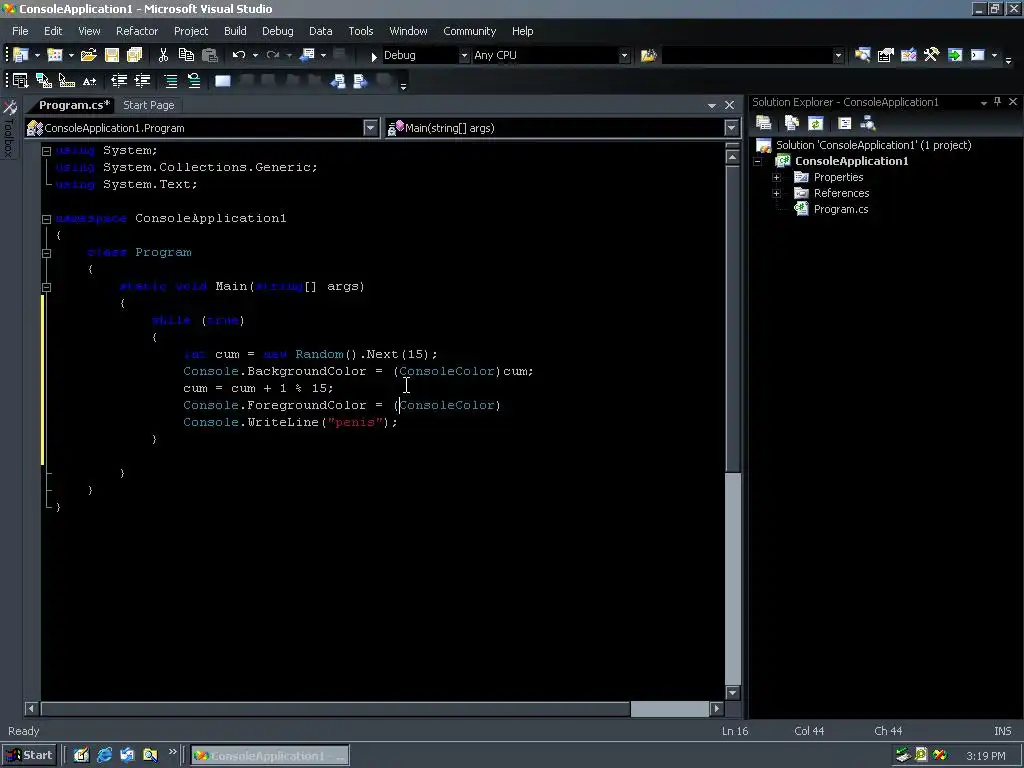The image size is (1024, 768).
Task: Collapse the using directives outlining region
Action: 46,151
